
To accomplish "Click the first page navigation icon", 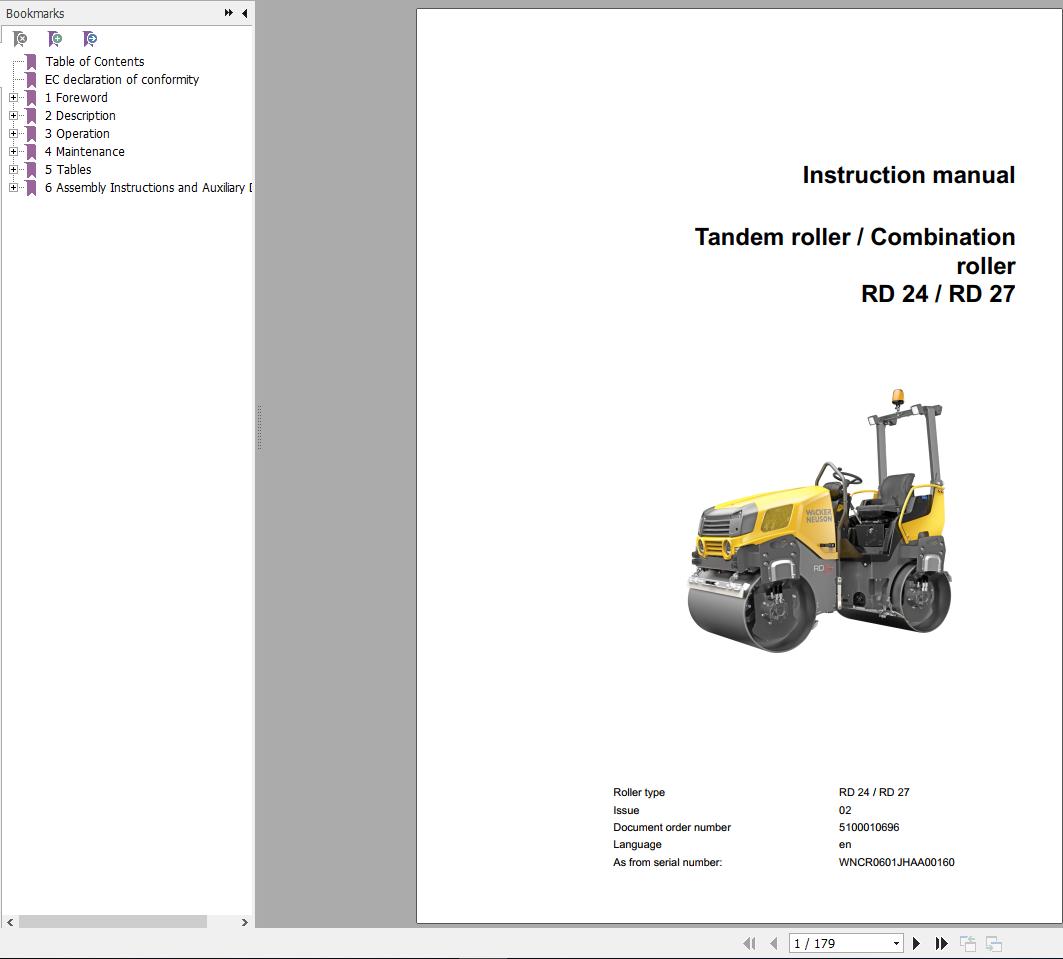I will point(749,943).
